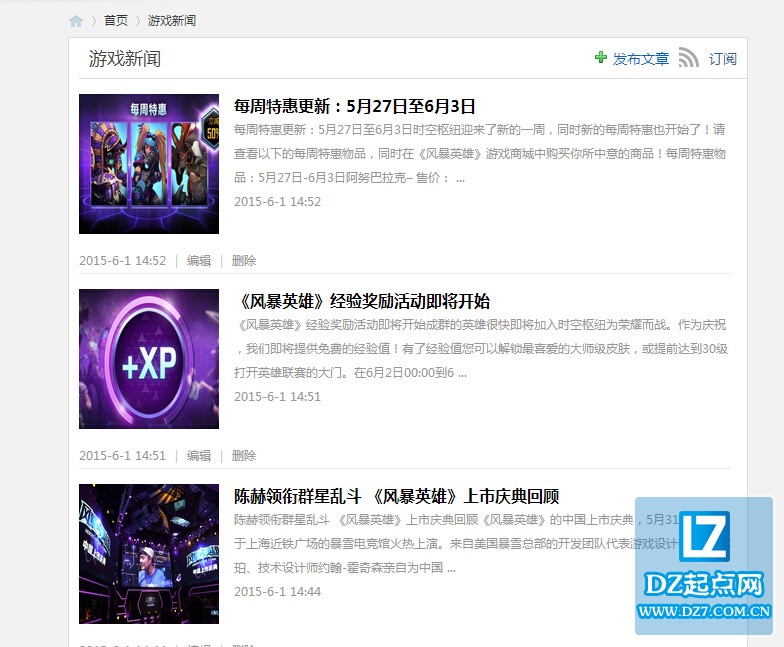Click summary text starting 《风暴英雄》经验奖励活动即将开始成群的英雄
The width and height of the screenshot is (784, 647).
coord(481,348)
